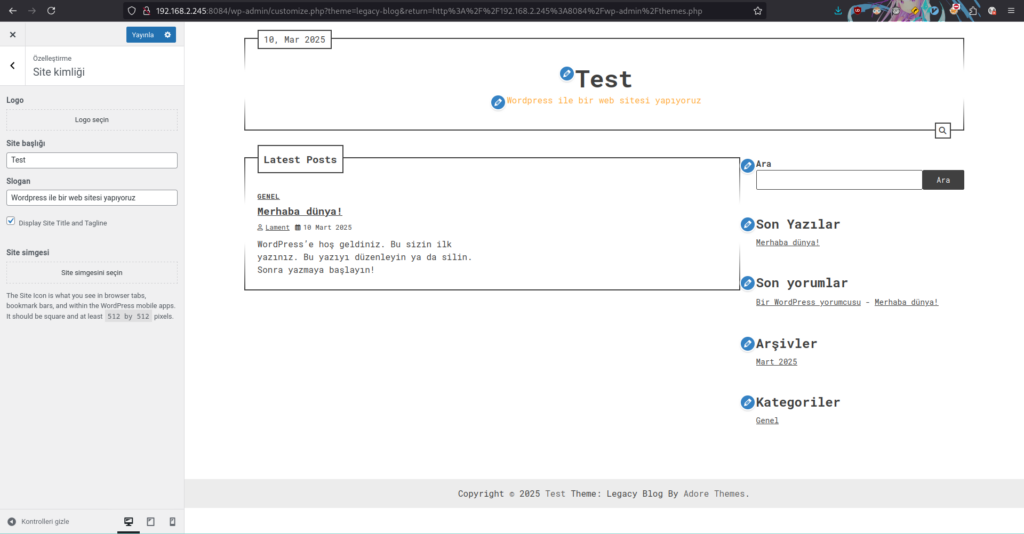Click the edit pencil beside Kategoriler widget
Viewport: 1024px width, 534px height.
click(x=747, y=403)
